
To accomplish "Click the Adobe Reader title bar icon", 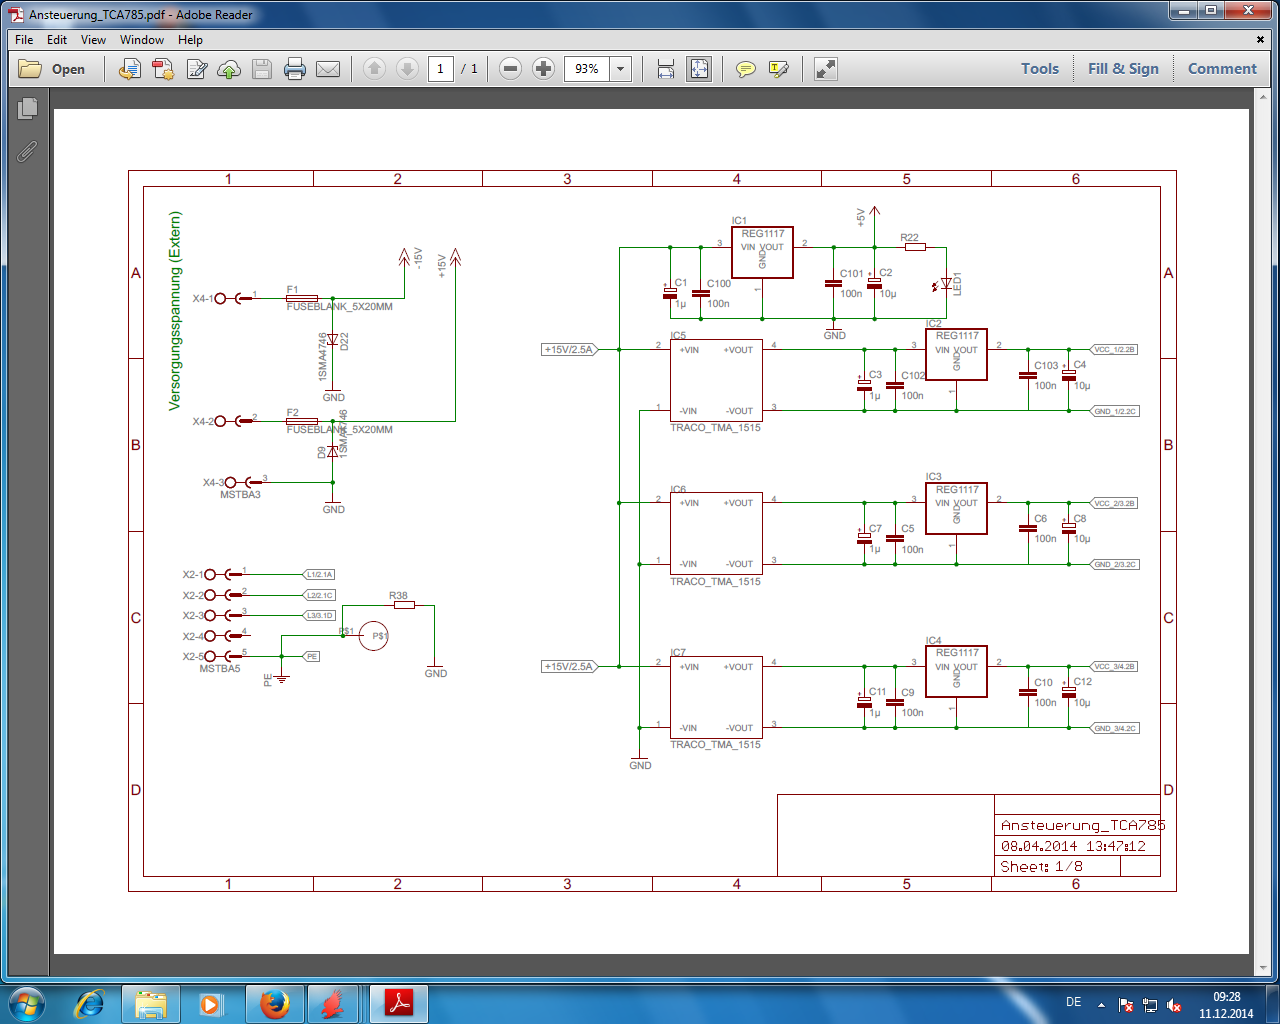I will (x=16, y=15).
